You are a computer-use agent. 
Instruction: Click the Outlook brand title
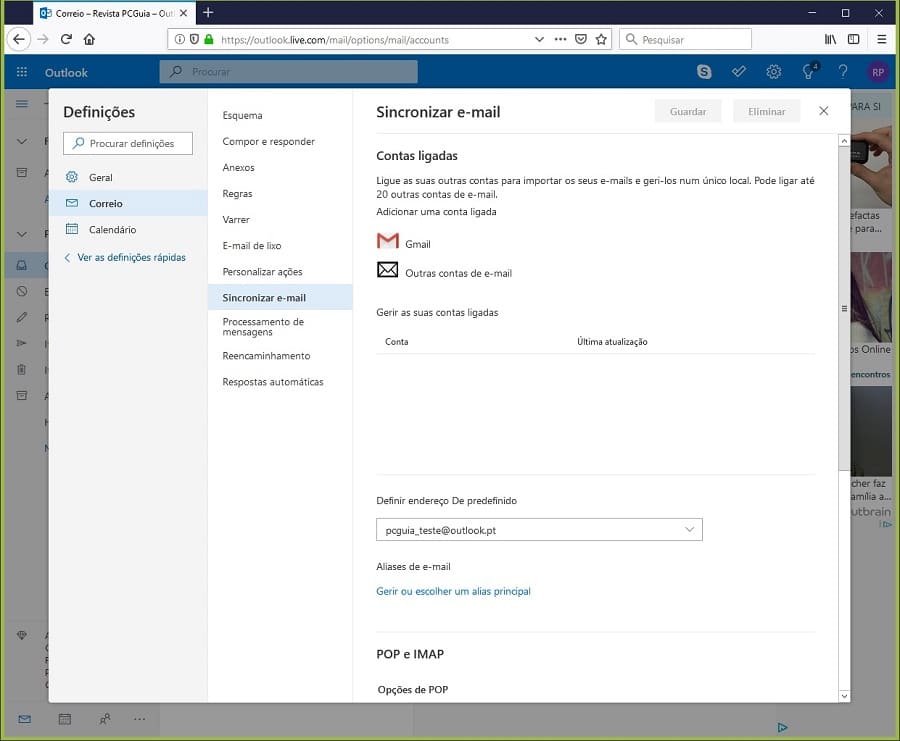(x=66, y=72)
